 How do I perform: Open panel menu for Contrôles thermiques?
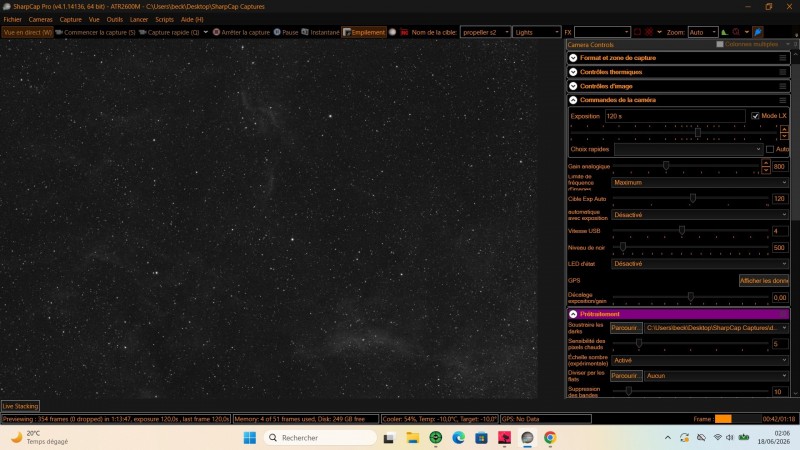[x=783, y=72]
